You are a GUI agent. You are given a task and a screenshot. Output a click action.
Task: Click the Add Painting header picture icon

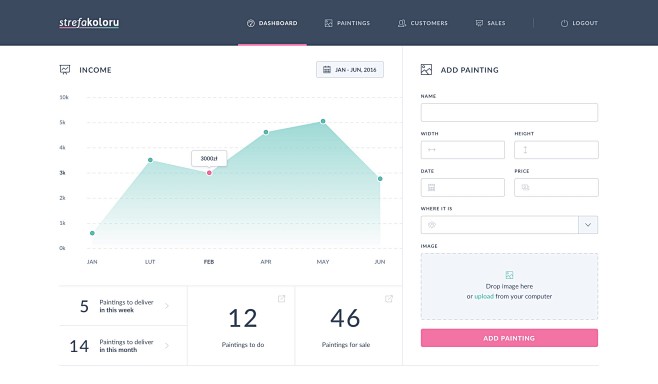coord(426,70)
